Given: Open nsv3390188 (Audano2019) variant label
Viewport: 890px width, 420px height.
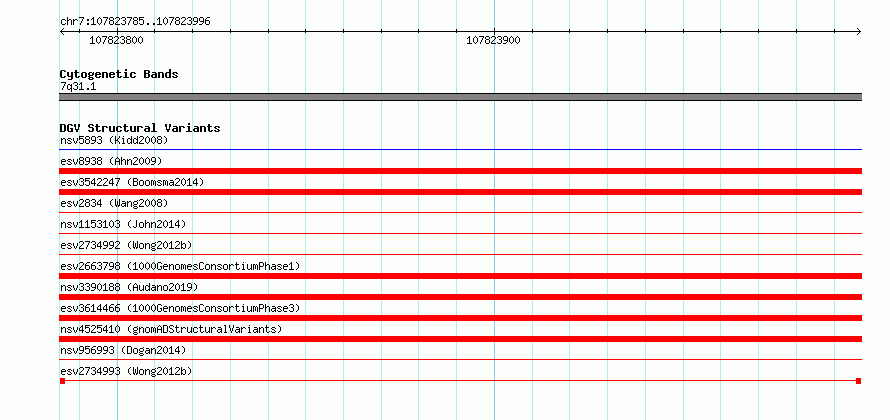Looking at the screenshot, I should (129, 287).
